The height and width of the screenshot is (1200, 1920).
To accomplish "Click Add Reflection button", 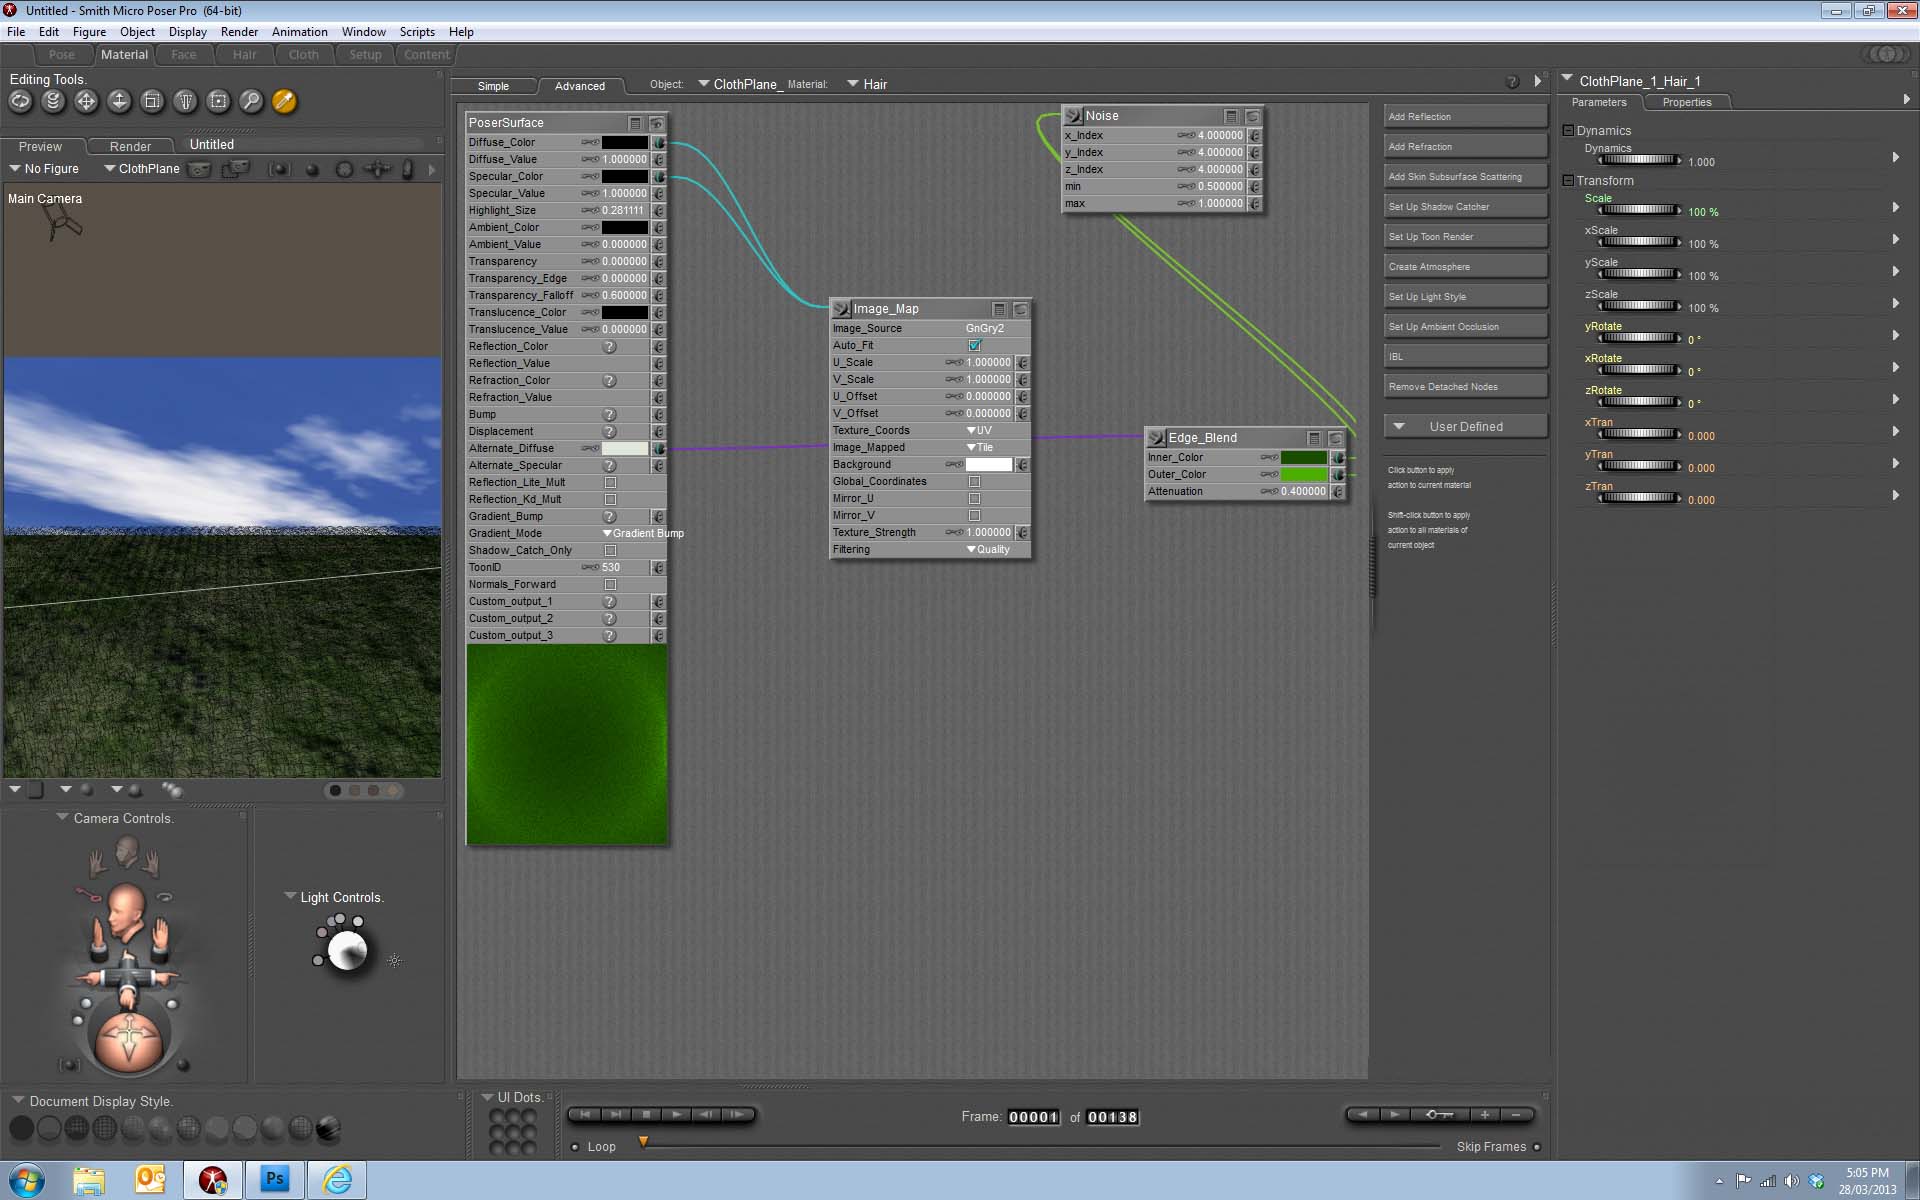I will (x=1464, y=117).
